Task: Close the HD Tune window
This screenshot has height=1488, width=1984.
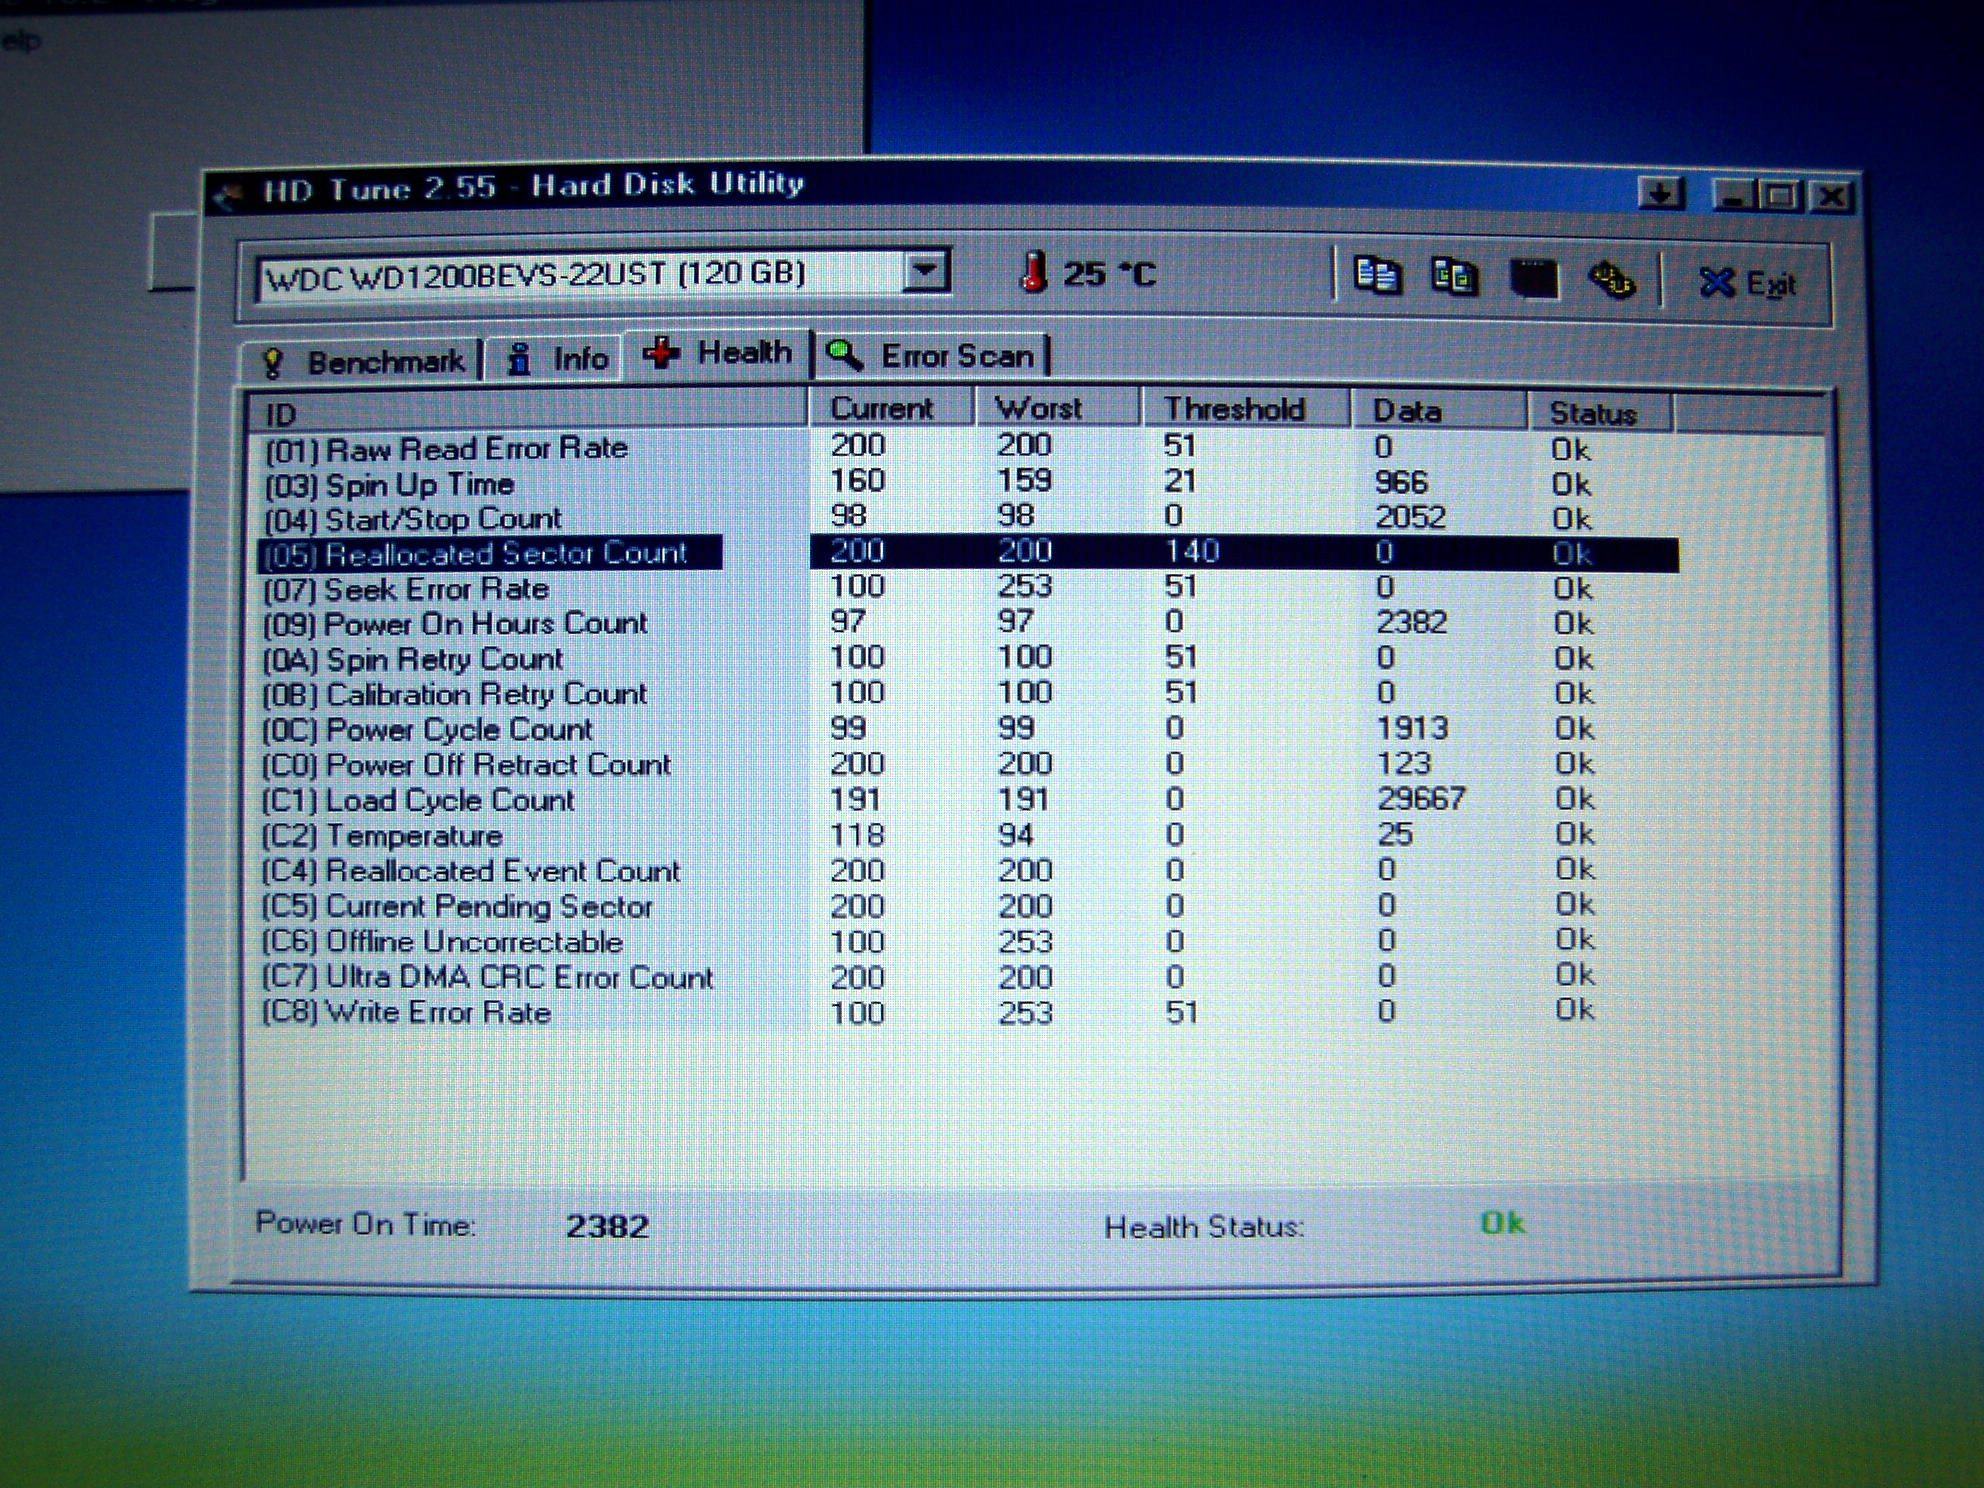Action: pyautogui.click(x=1832, y=196)
